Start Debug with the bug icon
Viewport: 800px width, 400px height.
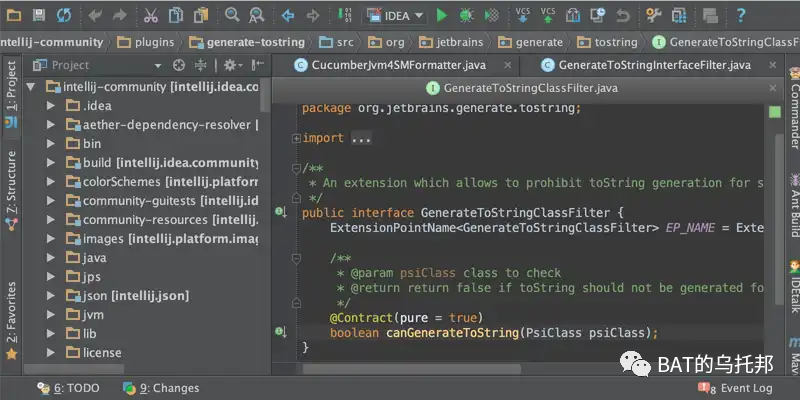pos(466,15)
